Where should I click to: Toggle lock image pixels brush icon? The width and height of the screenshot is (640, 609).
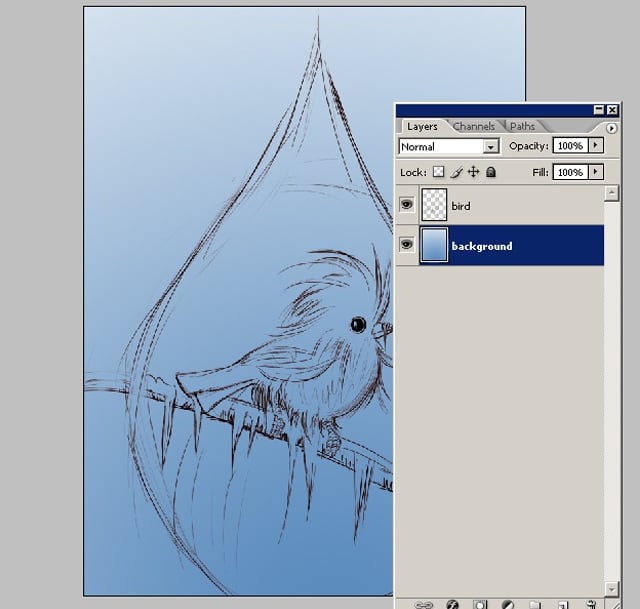tap(456, 172)
